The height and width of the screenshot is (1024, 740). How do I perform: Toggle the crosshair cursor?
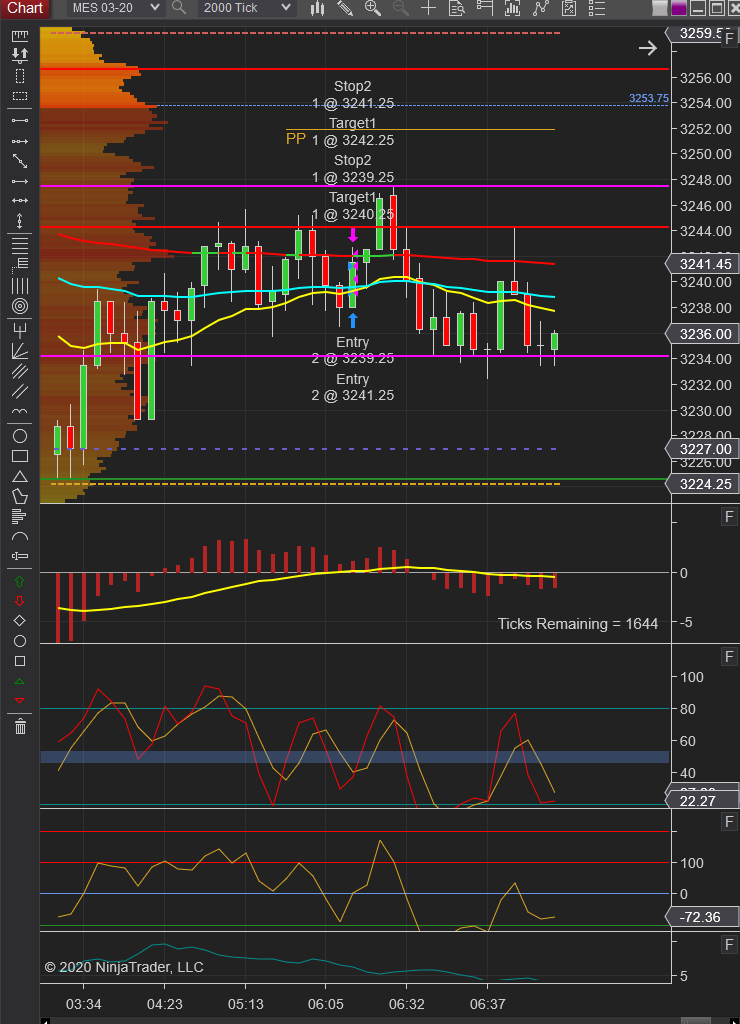428,8
